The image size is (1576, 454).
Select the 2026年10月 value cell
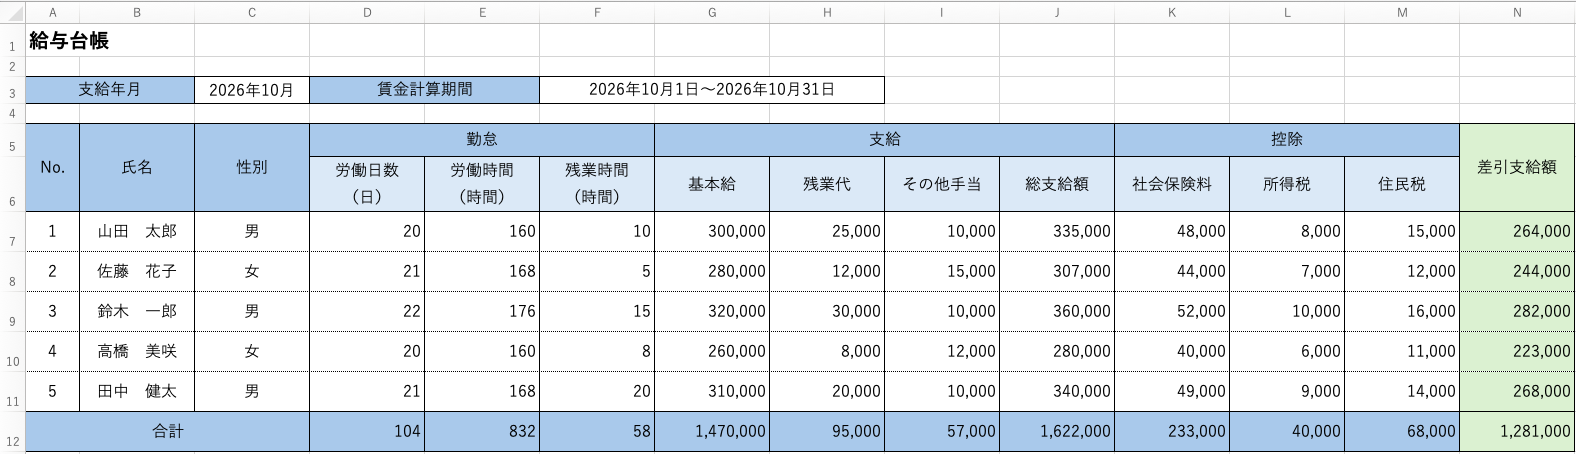(x=252, y=90)
